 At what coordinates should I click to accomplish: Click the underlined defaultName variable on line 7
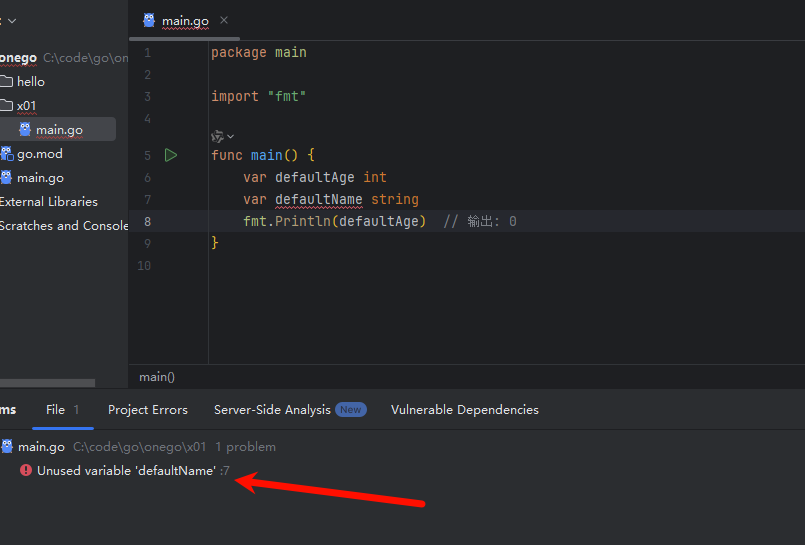pos(319,199)
